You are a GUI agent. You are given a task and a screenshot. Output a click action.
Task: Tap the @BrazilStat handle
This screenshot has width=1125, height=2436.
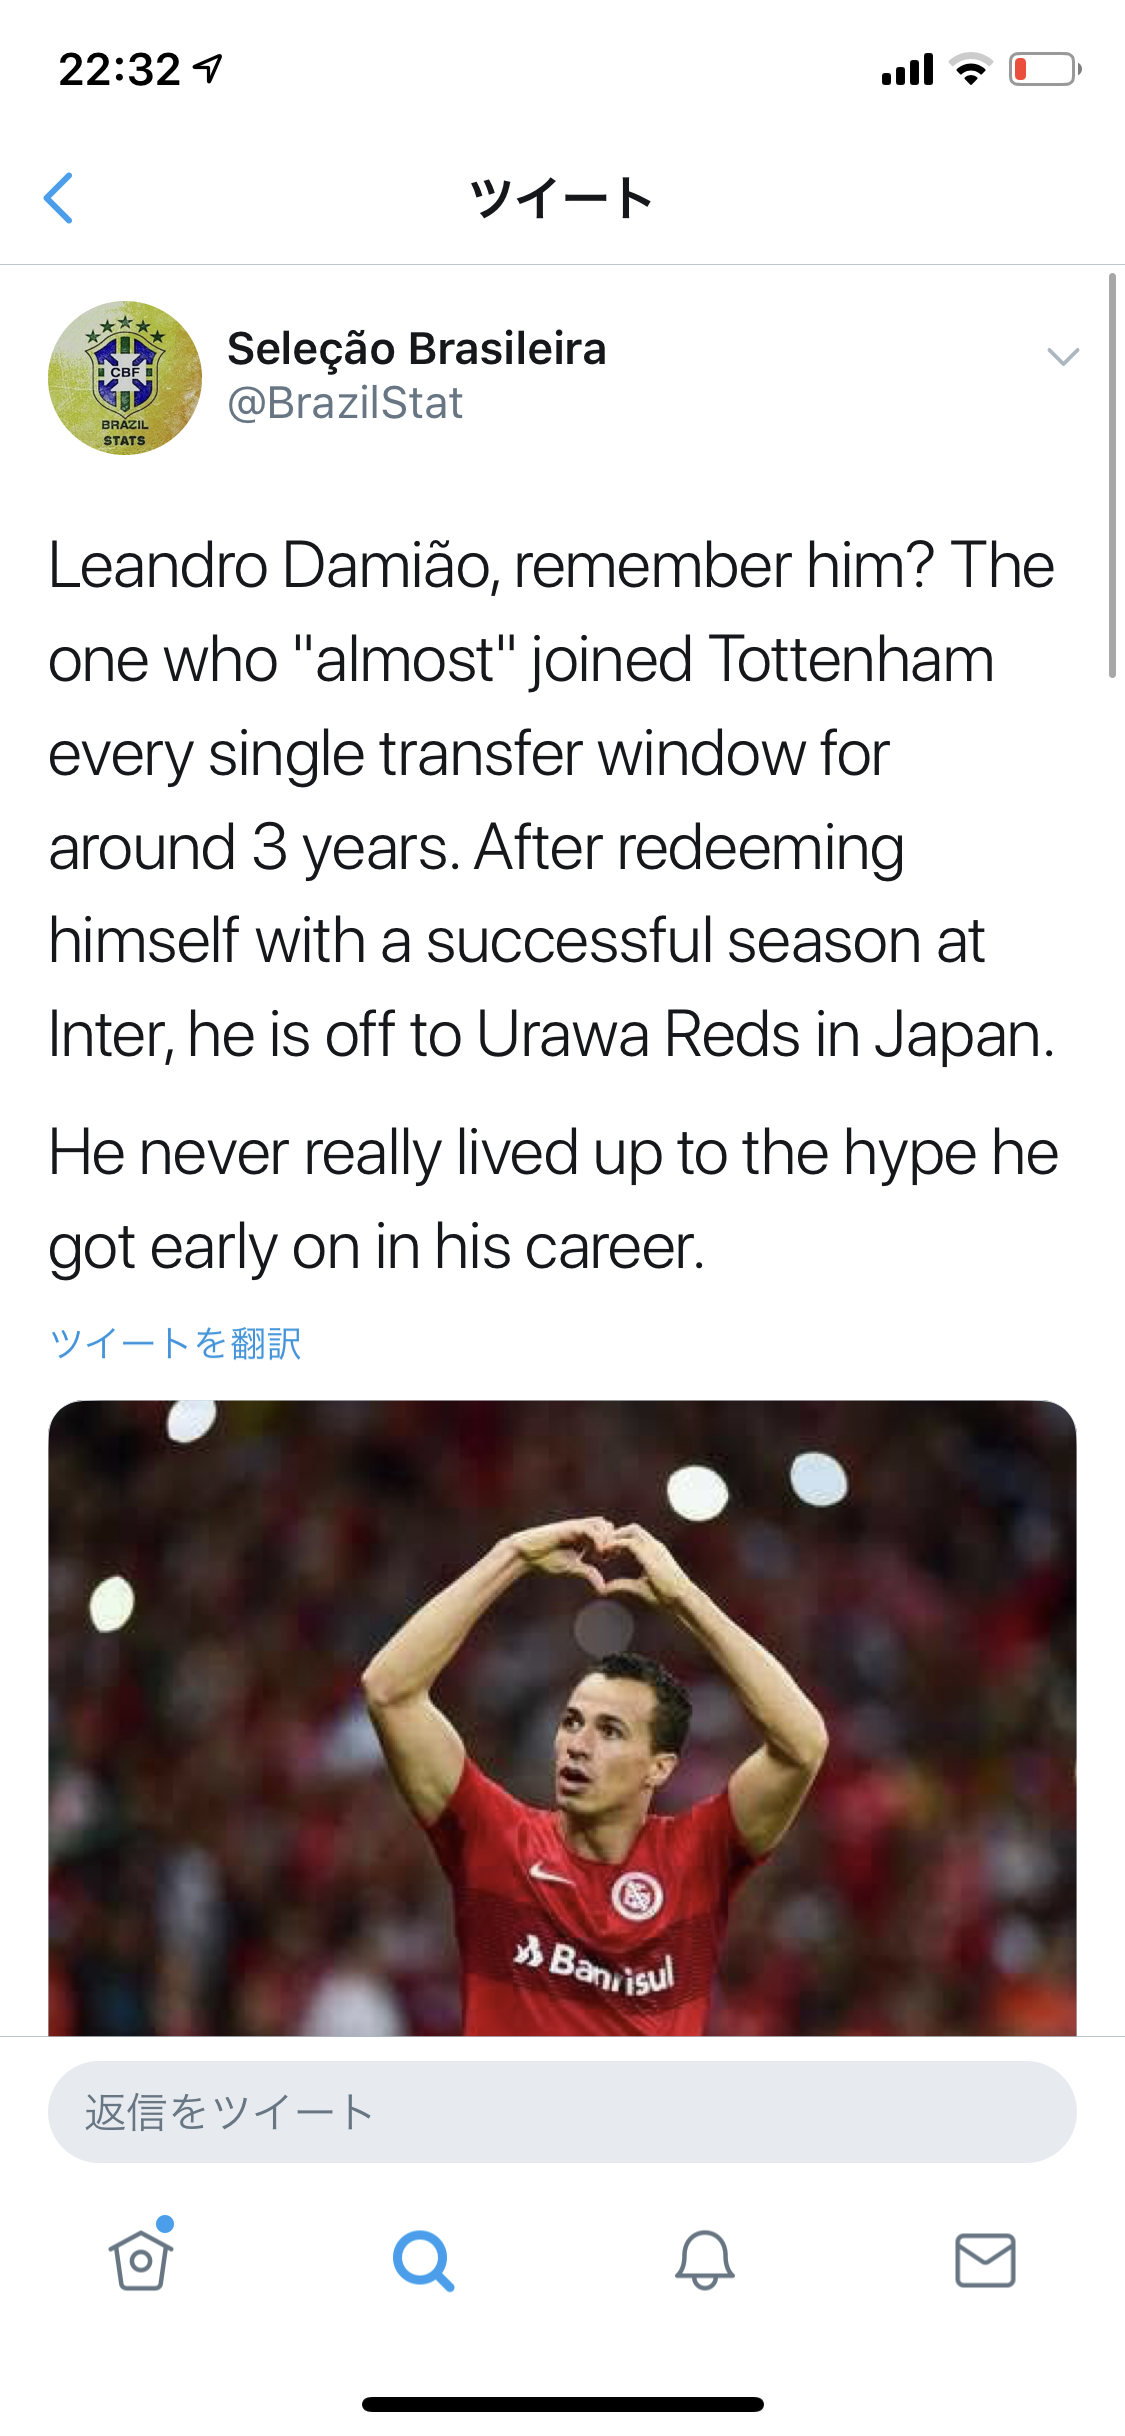(x=345, y=403)
